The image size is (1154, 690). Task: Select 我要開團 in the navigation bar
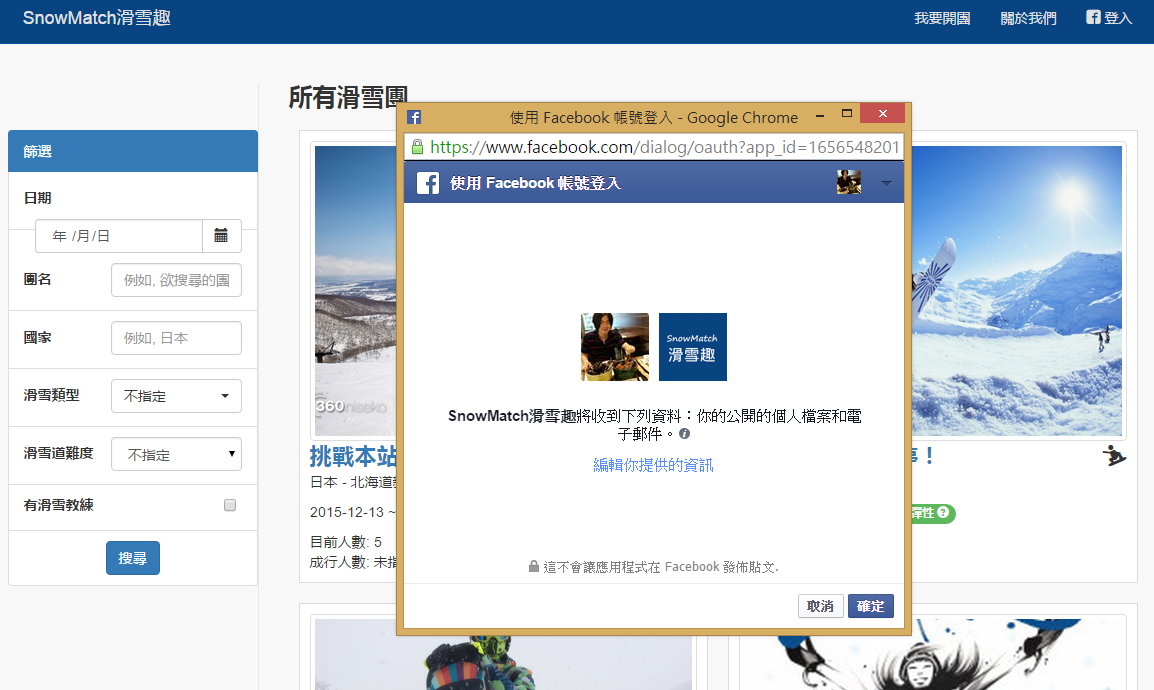[x=941, y=16]
